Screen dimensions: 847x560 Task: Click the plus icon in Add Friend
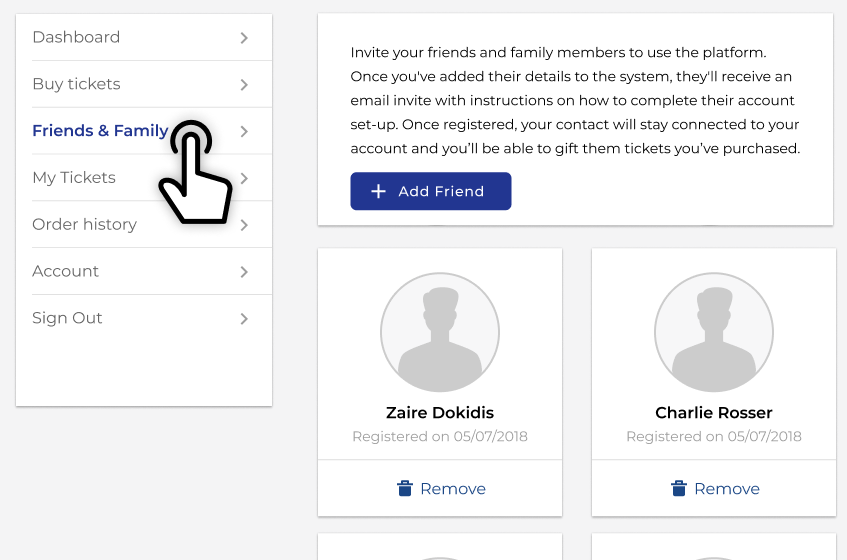tap(379, 191)
